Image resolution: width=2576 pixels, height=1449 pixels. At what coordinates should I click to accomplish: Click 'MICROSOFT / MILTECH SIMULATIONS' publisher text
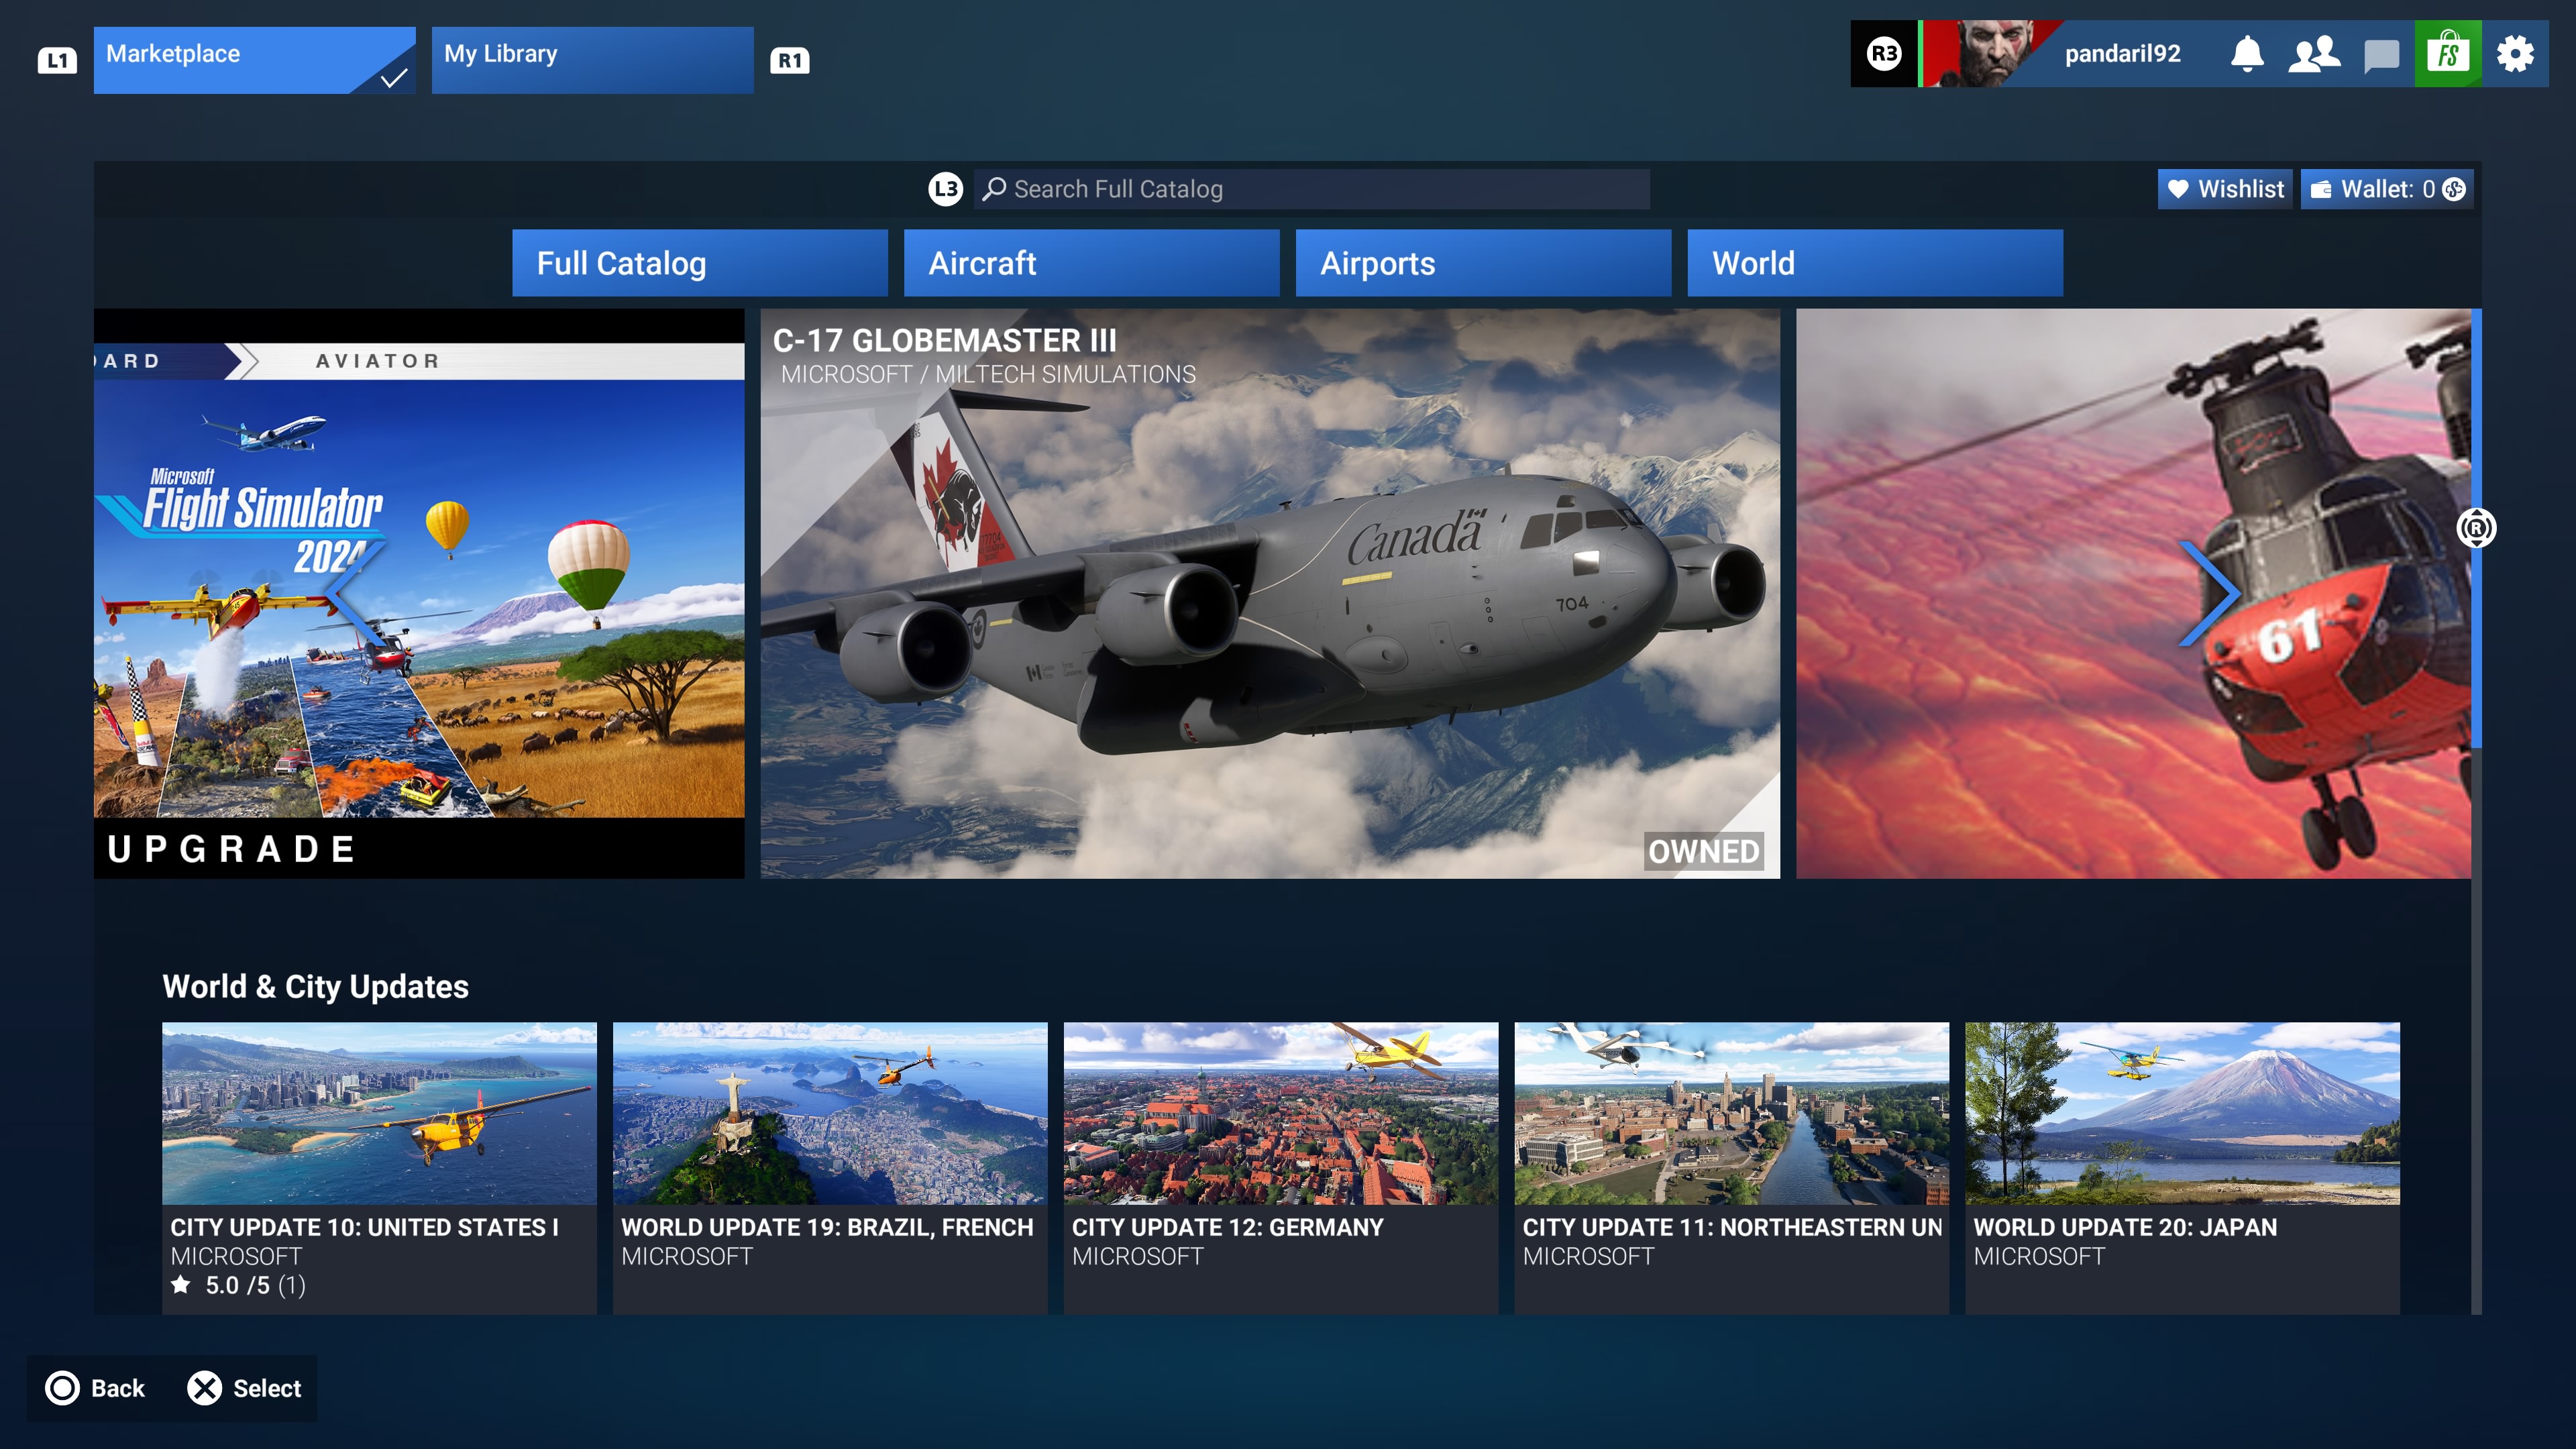(988, 375)
